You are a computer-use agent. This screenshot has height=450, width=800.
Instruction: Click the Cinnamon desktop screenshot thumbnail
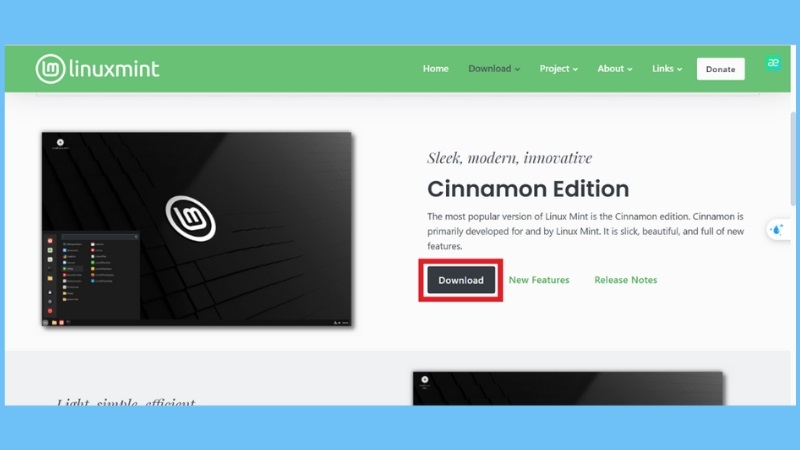click(197, 229)
